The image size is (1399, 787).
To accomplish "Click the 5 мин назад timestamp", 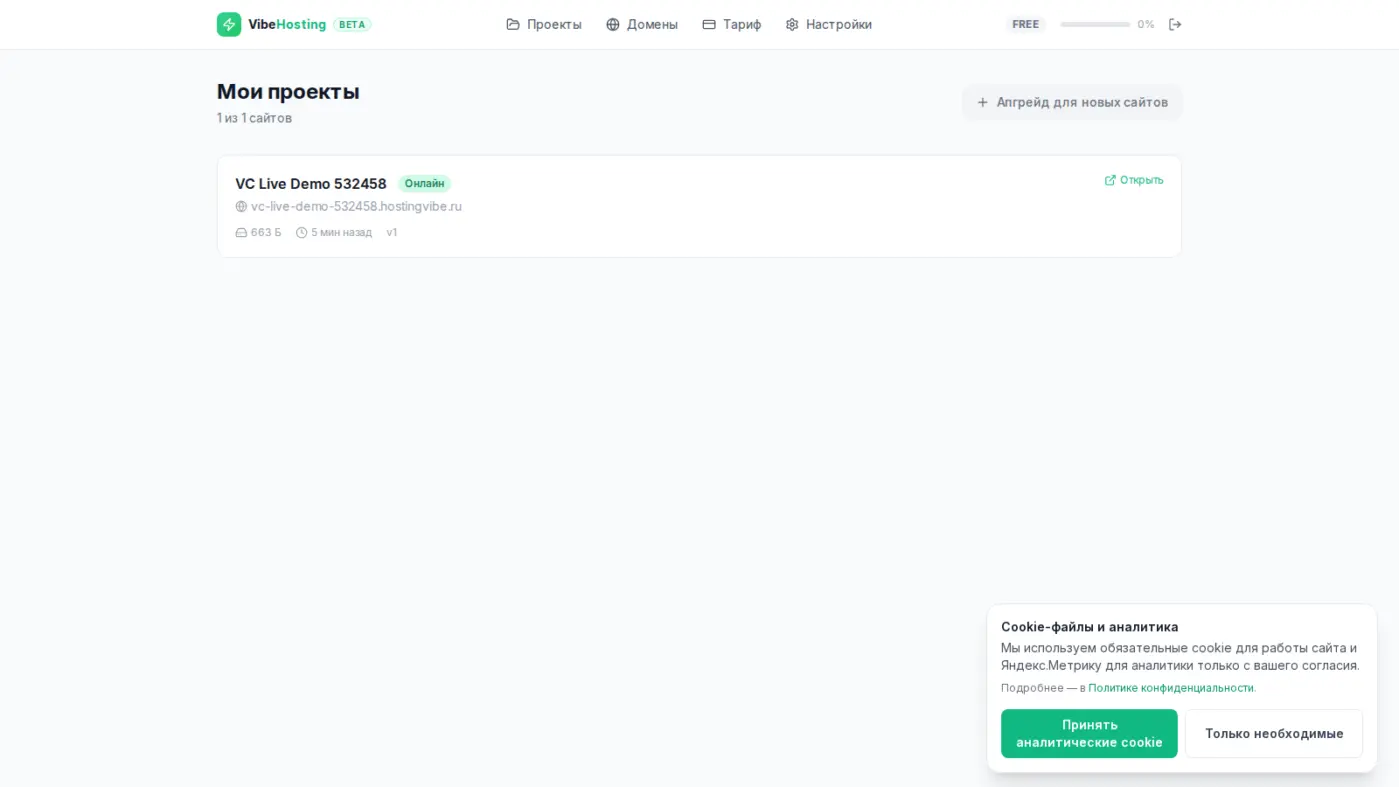I will point(341,233).
